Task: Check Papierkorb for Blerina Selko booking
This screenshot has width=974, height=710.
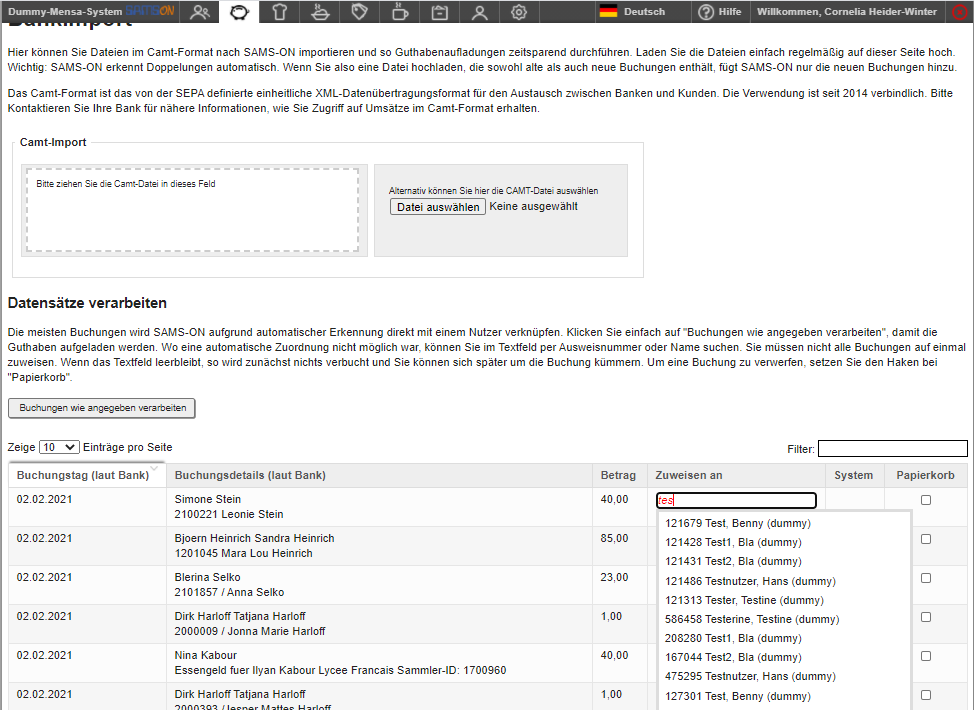Action: 926,578
